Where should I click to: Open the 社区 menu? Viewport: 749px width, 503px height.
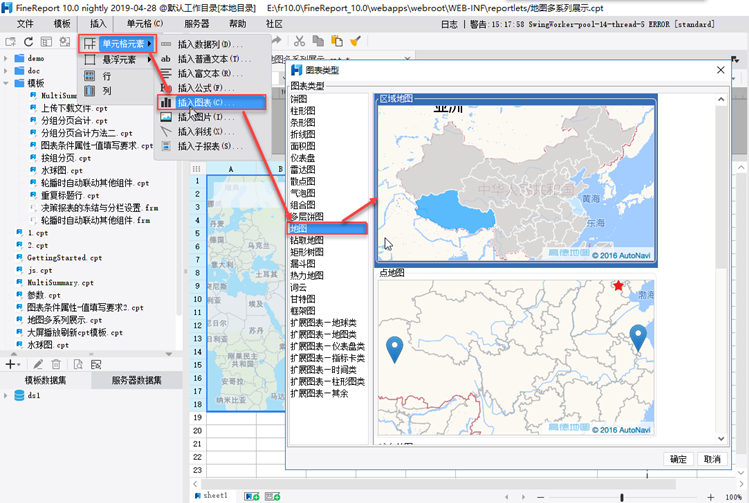(274, 24)
